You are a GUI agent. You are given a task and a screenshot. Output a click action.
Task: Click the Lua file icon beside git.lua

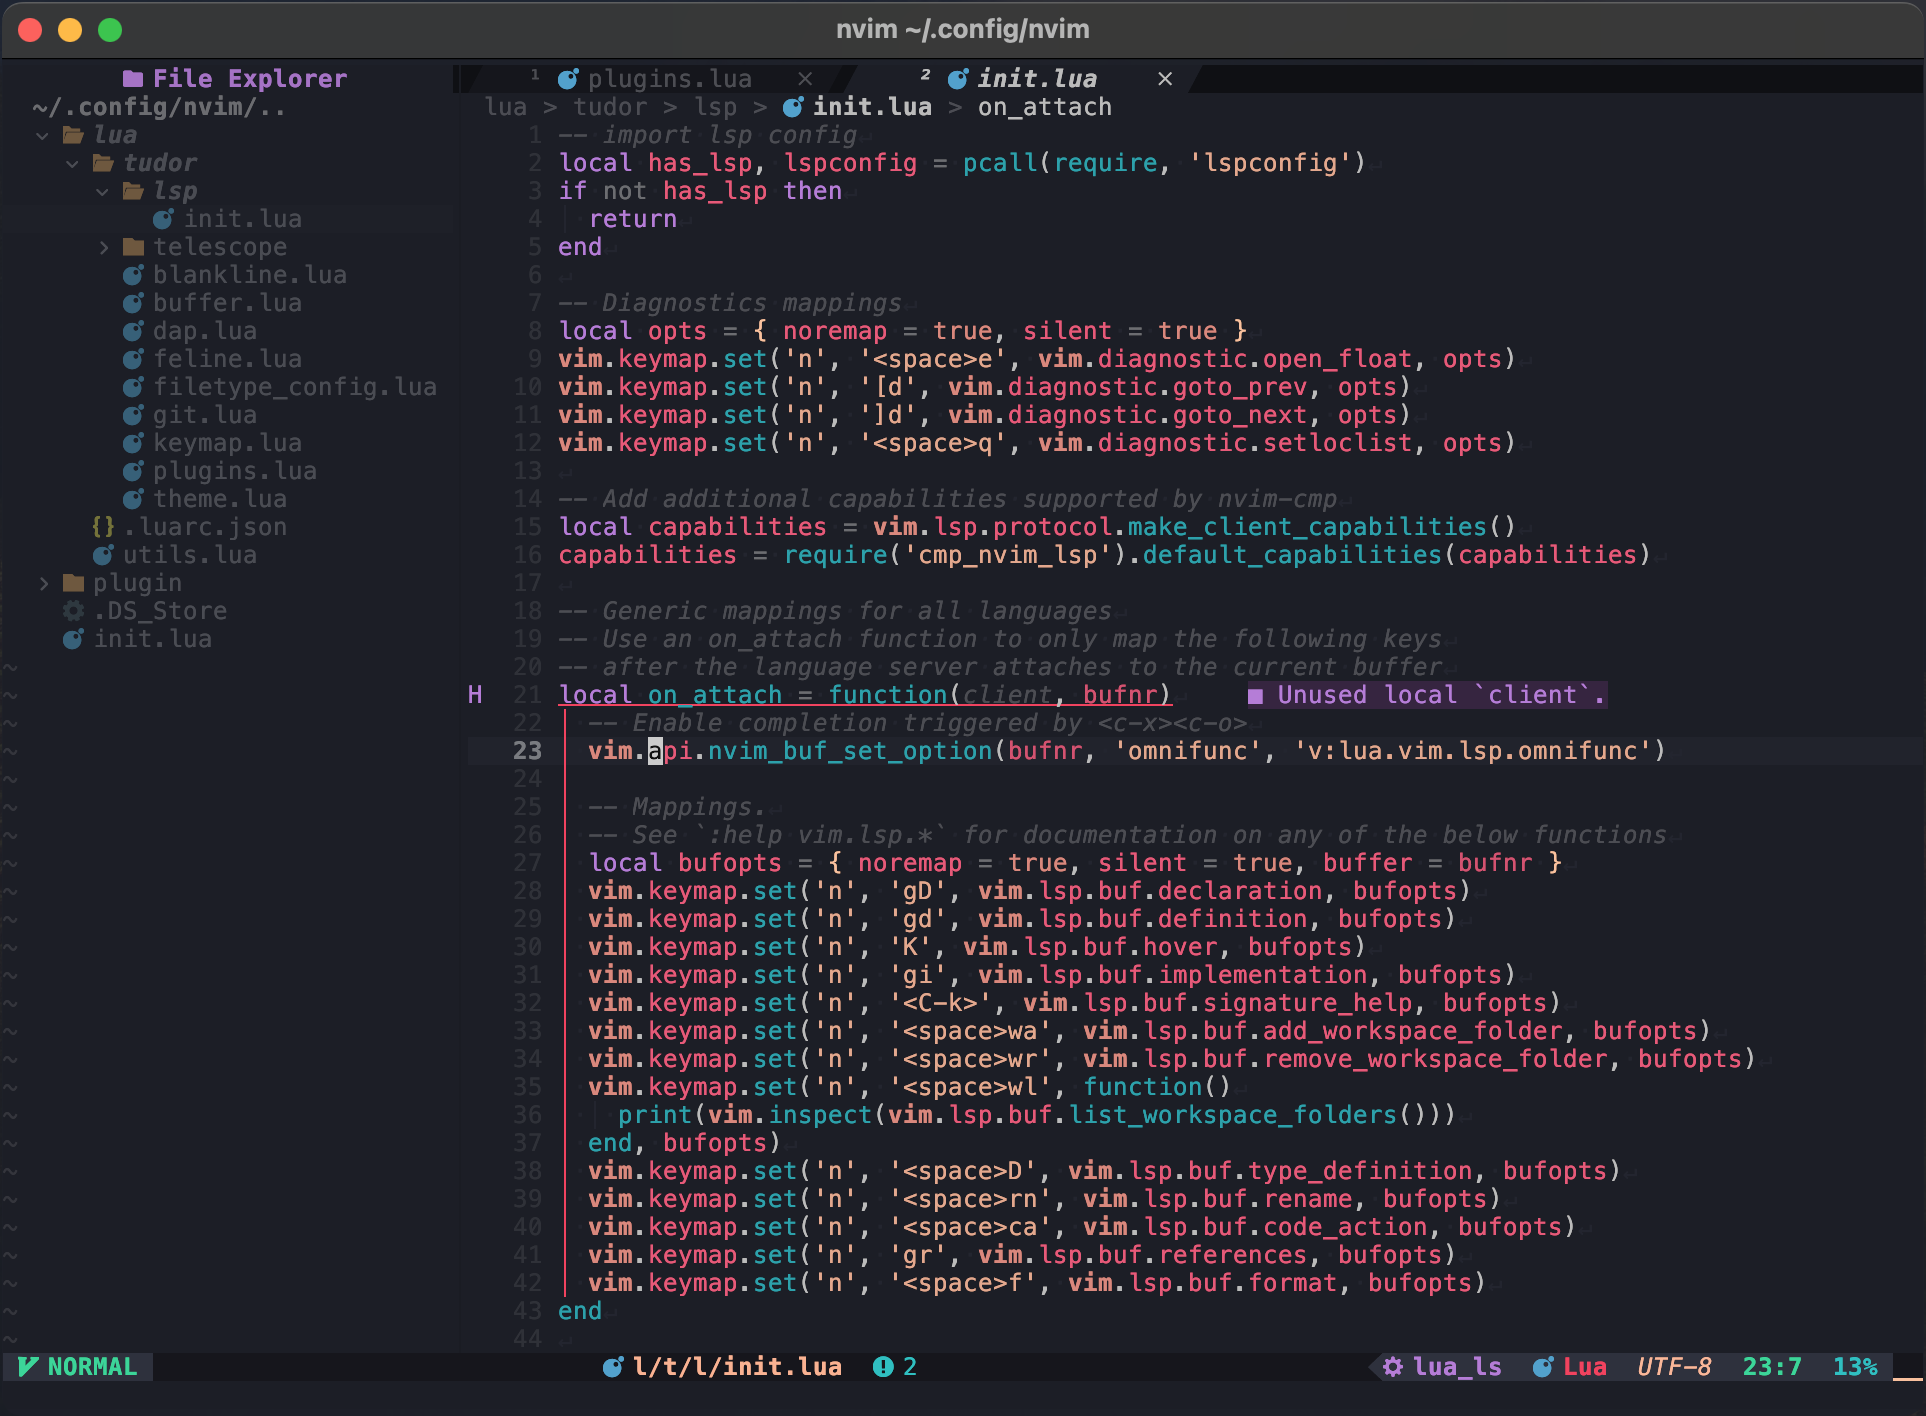[x=133, y=415]
